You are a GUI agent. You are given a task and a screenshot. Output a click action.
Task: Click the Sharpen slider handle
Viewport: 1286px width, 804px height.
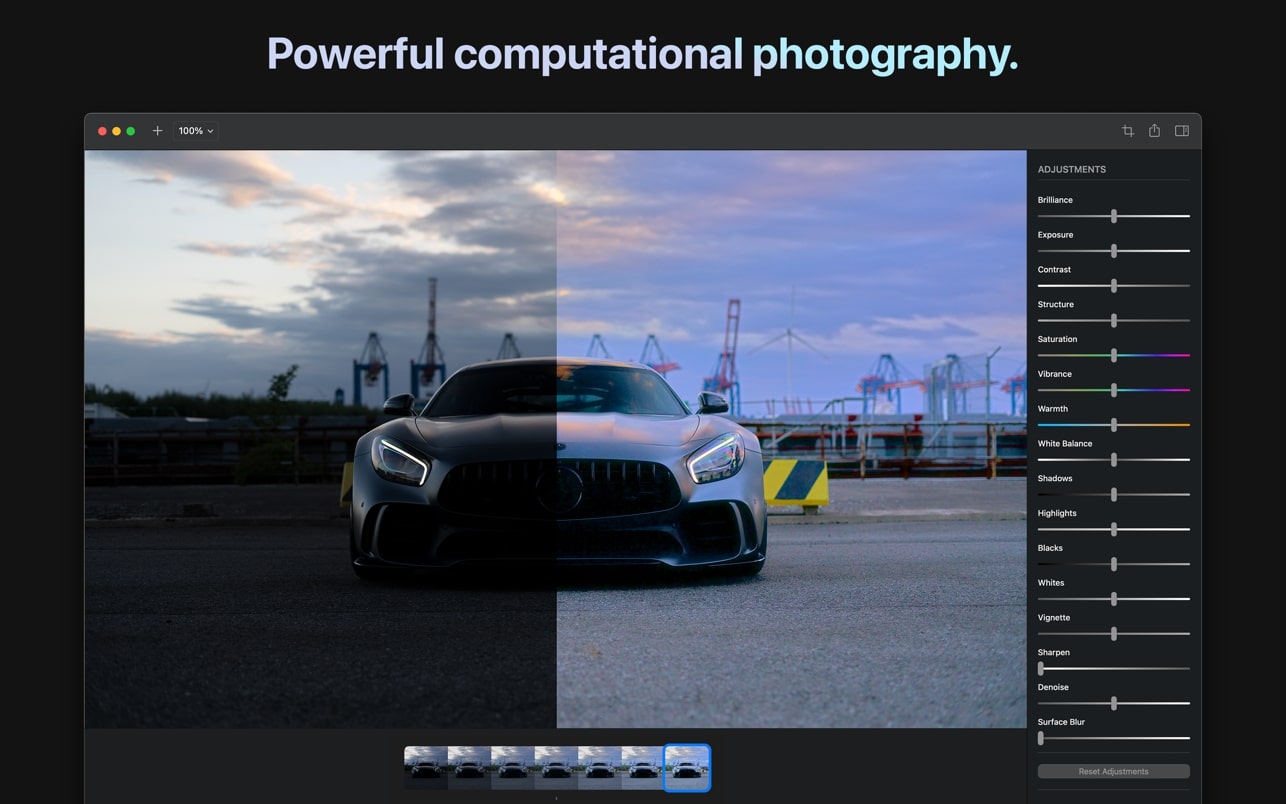click(x=1041, y=668)
